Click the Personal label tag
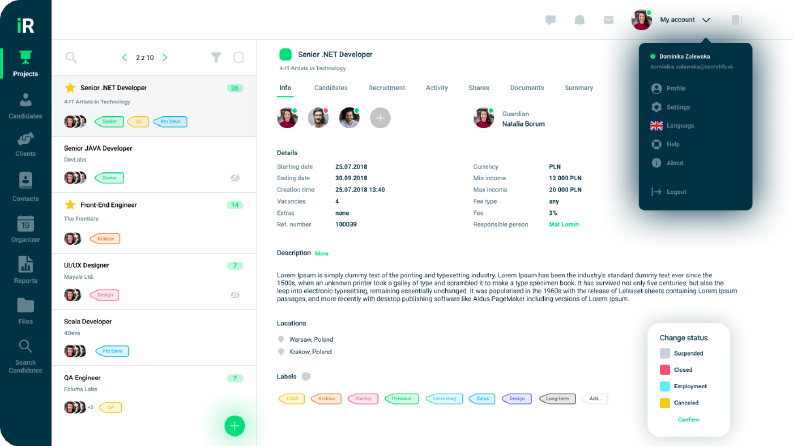The width and height of the screenshot is (793, 446). pos(402,398)
